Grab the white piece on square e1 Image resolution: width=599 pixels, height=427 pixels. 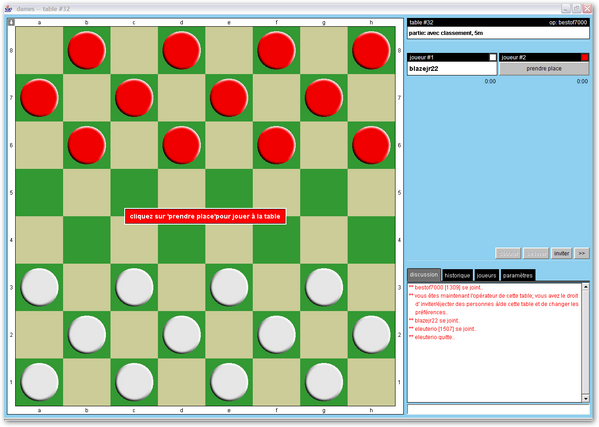click(x=229, y=382)
